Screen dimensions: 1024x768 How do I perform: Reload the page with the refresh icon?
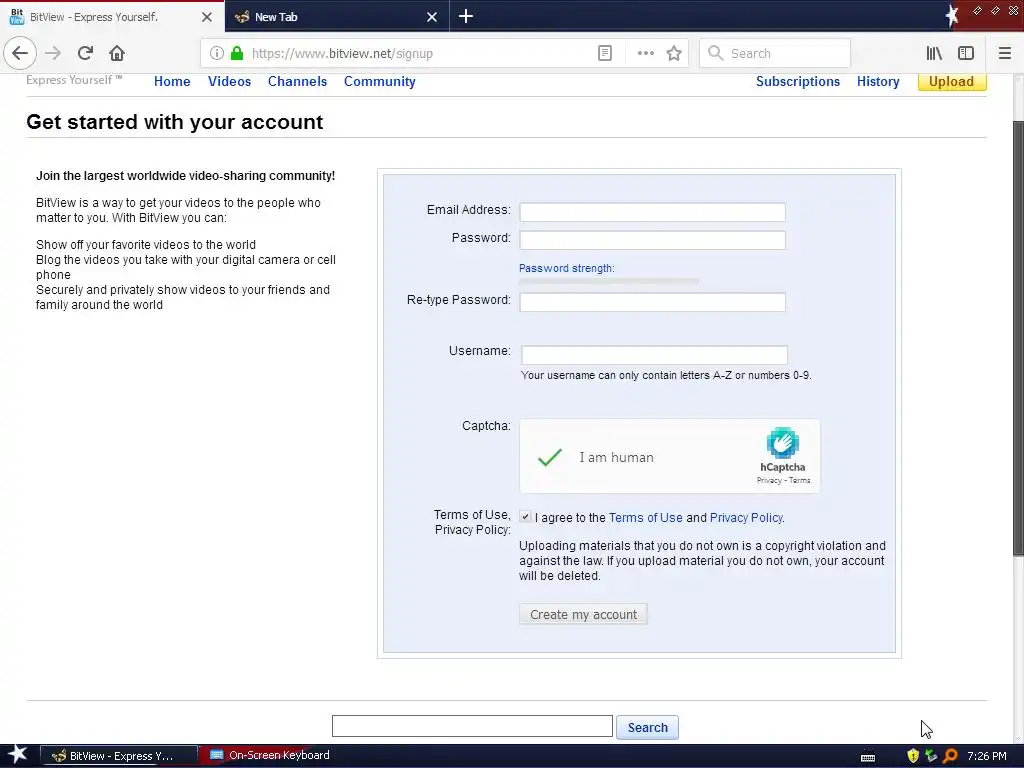point(85,54)
